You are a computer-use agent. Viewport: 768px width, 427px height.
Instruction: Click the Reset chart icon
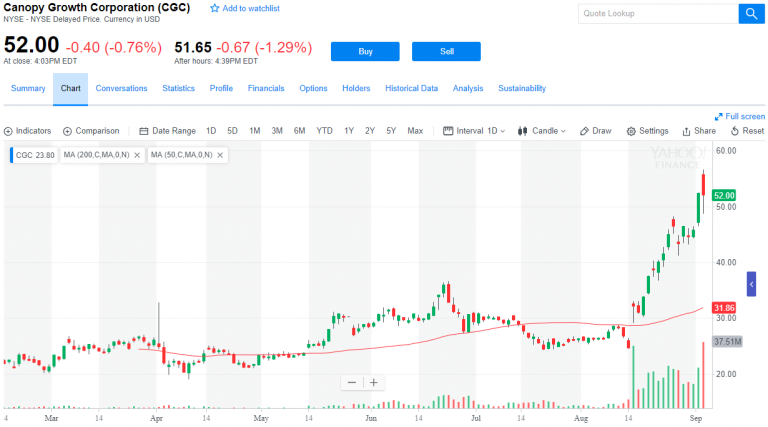[735, 131]
